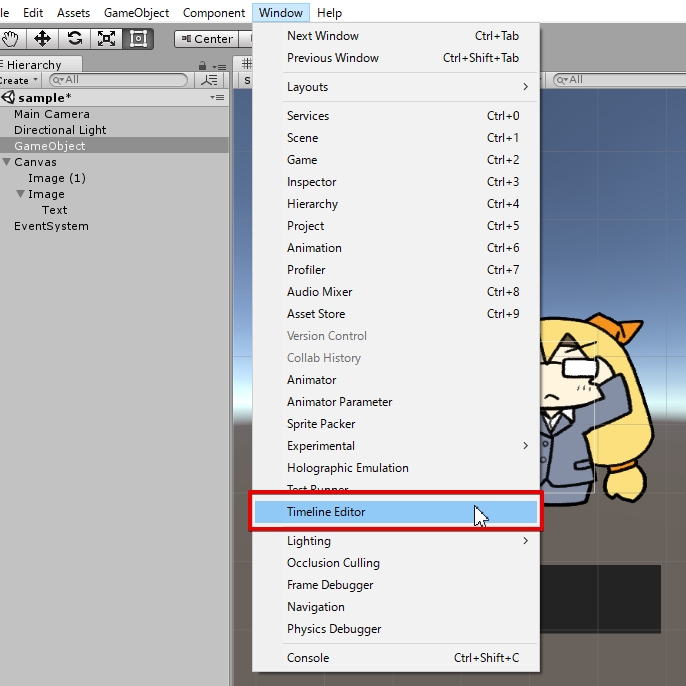Screen dimensions: 686x686
Task: Select Main Camera in Hierarchy
Action: point(114,114)
